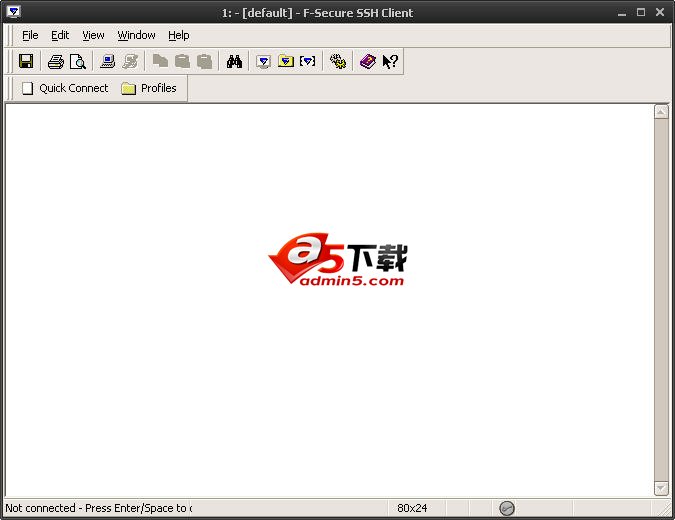The height and width of the screenshot is (520, 675).
Task: Click the application icon in title bar
Action: 13,12
